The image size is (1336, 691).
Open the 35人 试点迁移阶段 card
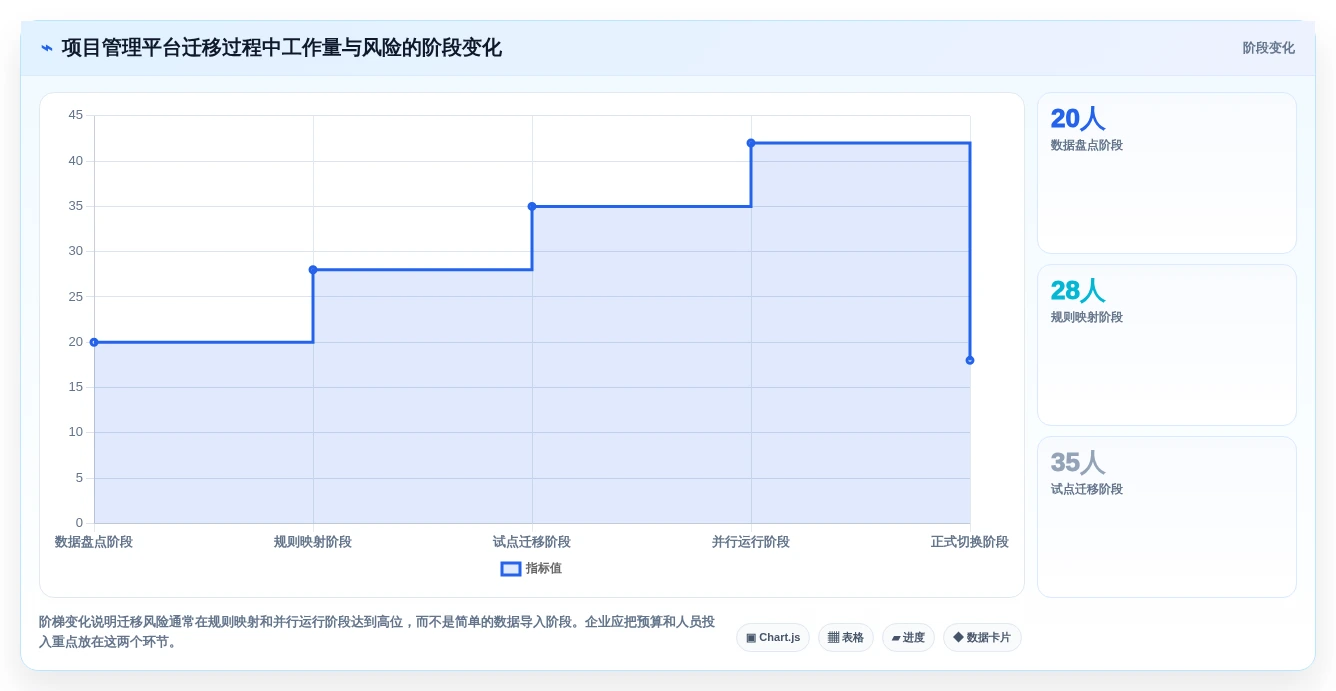[x=1167, y=517]
